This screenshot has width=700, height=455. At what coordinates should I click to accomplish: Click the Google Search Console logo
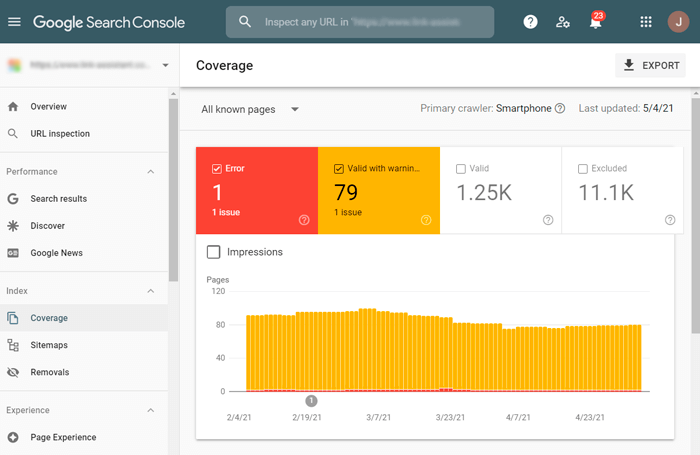tap(109, 22)
